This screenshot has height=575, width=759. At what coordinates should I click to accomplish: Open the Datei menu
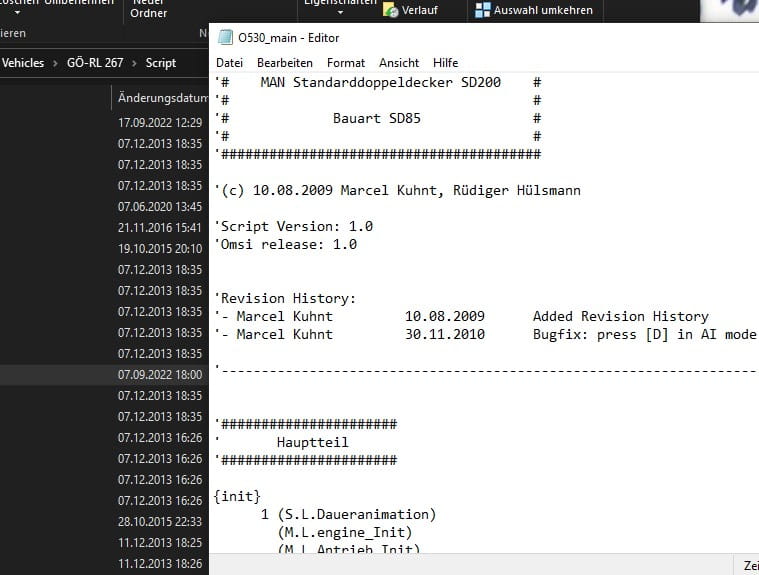229,63
